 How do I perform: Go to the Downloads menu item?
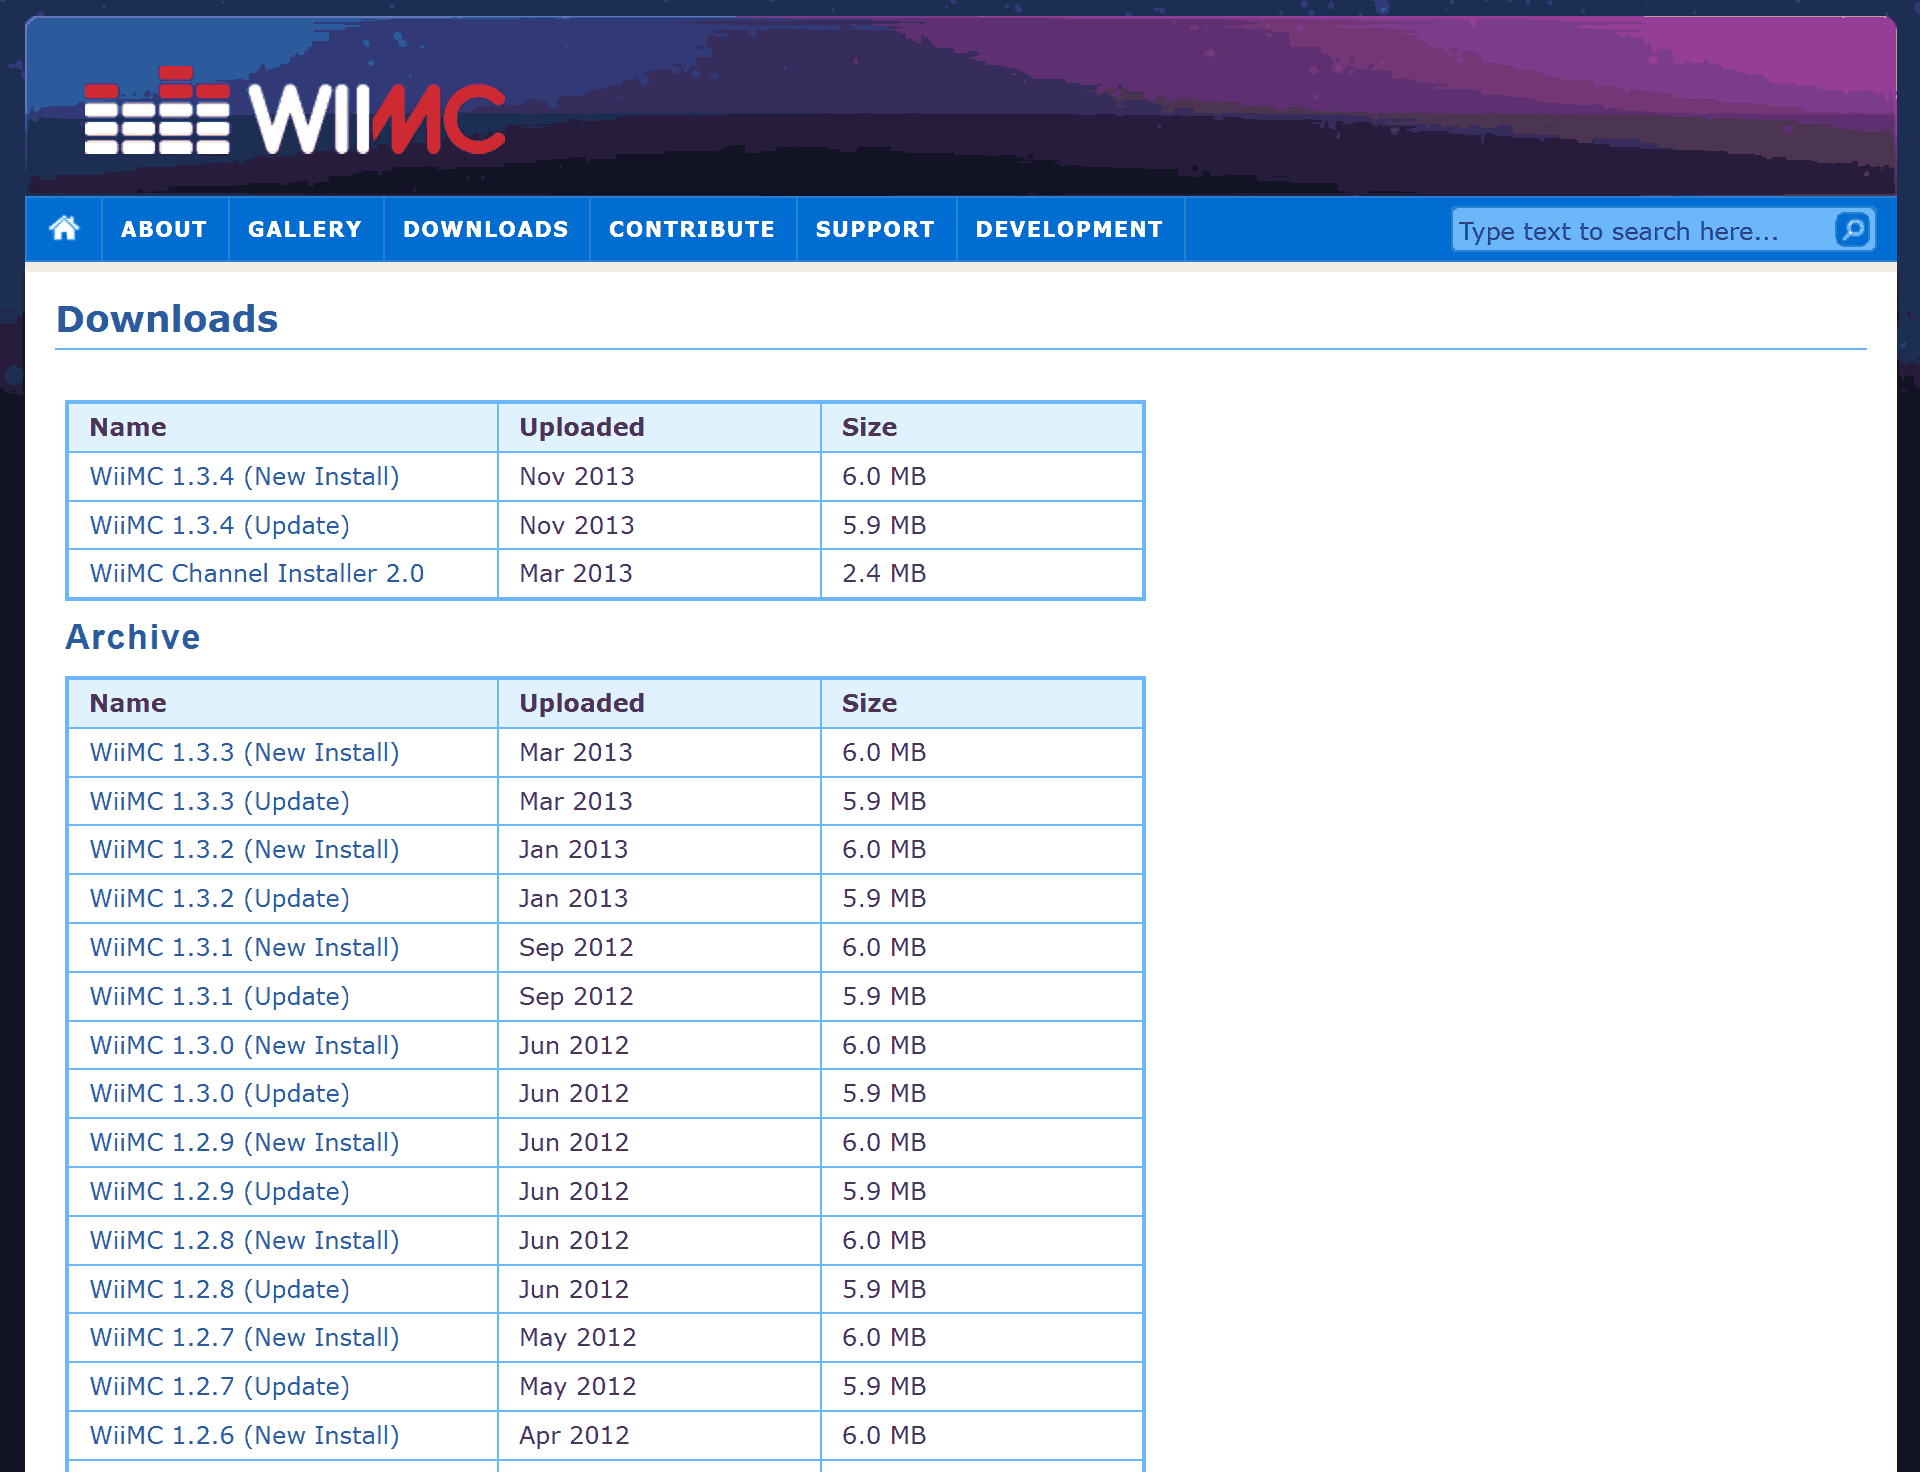[x=486, y=229]
